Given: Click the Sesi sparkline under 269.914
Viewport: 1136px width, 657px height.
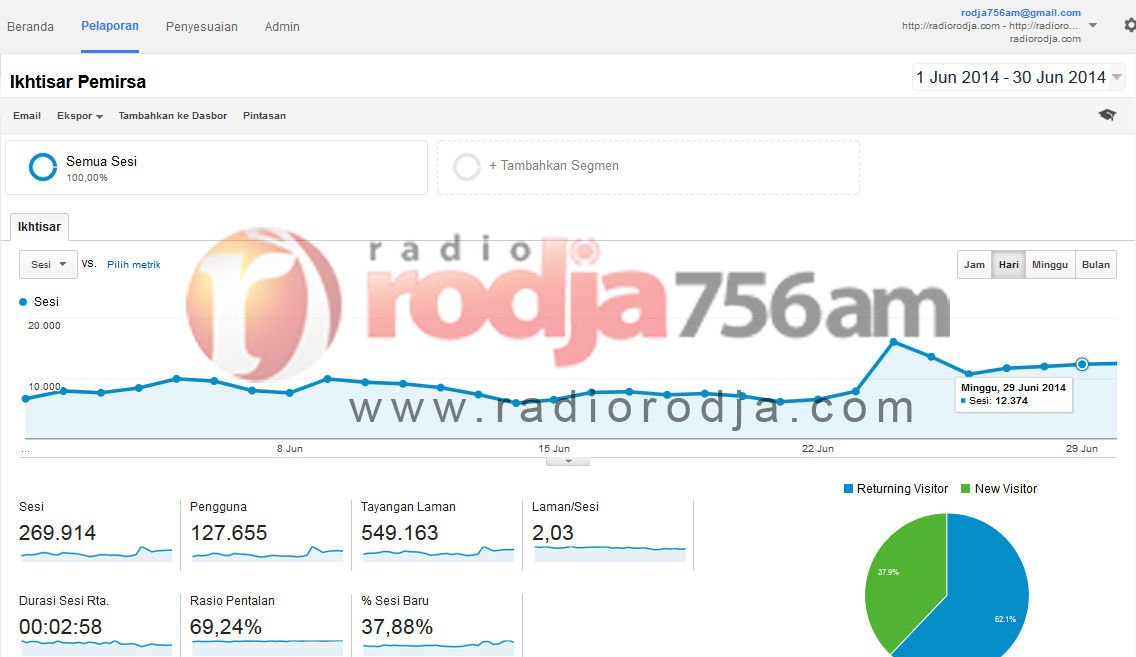Looking at the screenshot, I should pos(96,553).
